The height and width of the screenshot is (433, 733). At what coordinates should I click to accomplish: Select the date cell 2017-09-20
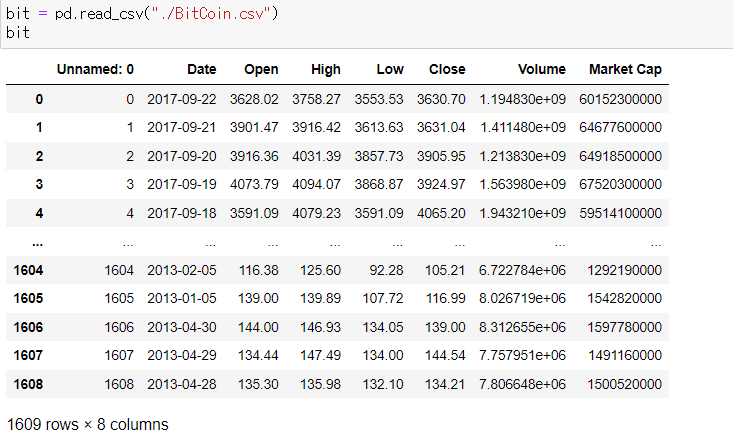(x=182, y=156)
